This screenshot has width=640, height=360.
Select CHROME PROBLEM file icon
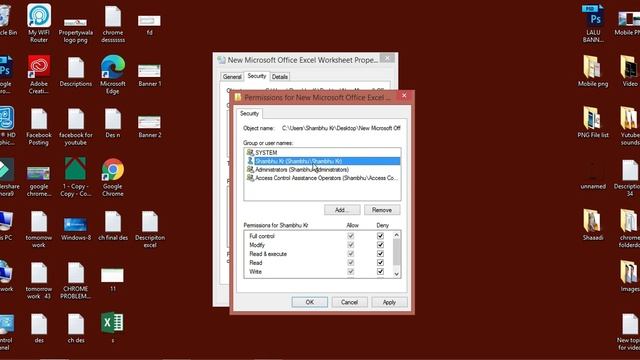click(x=76, y=281)
